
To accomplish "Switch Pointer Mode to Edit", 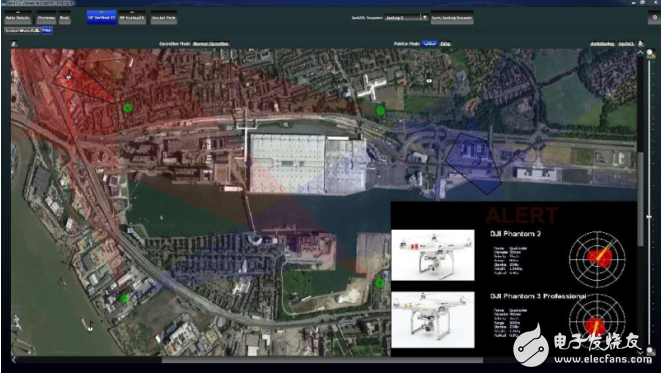I will click(x=445, y=43).
